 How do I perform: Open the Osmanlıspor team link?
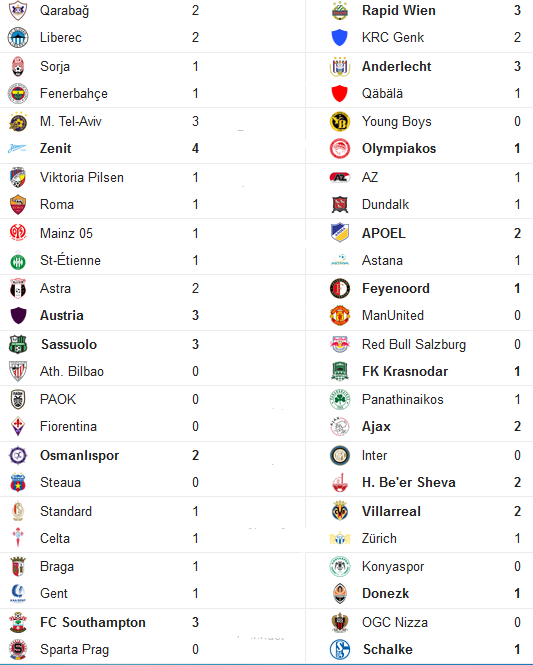click(79, 455)
